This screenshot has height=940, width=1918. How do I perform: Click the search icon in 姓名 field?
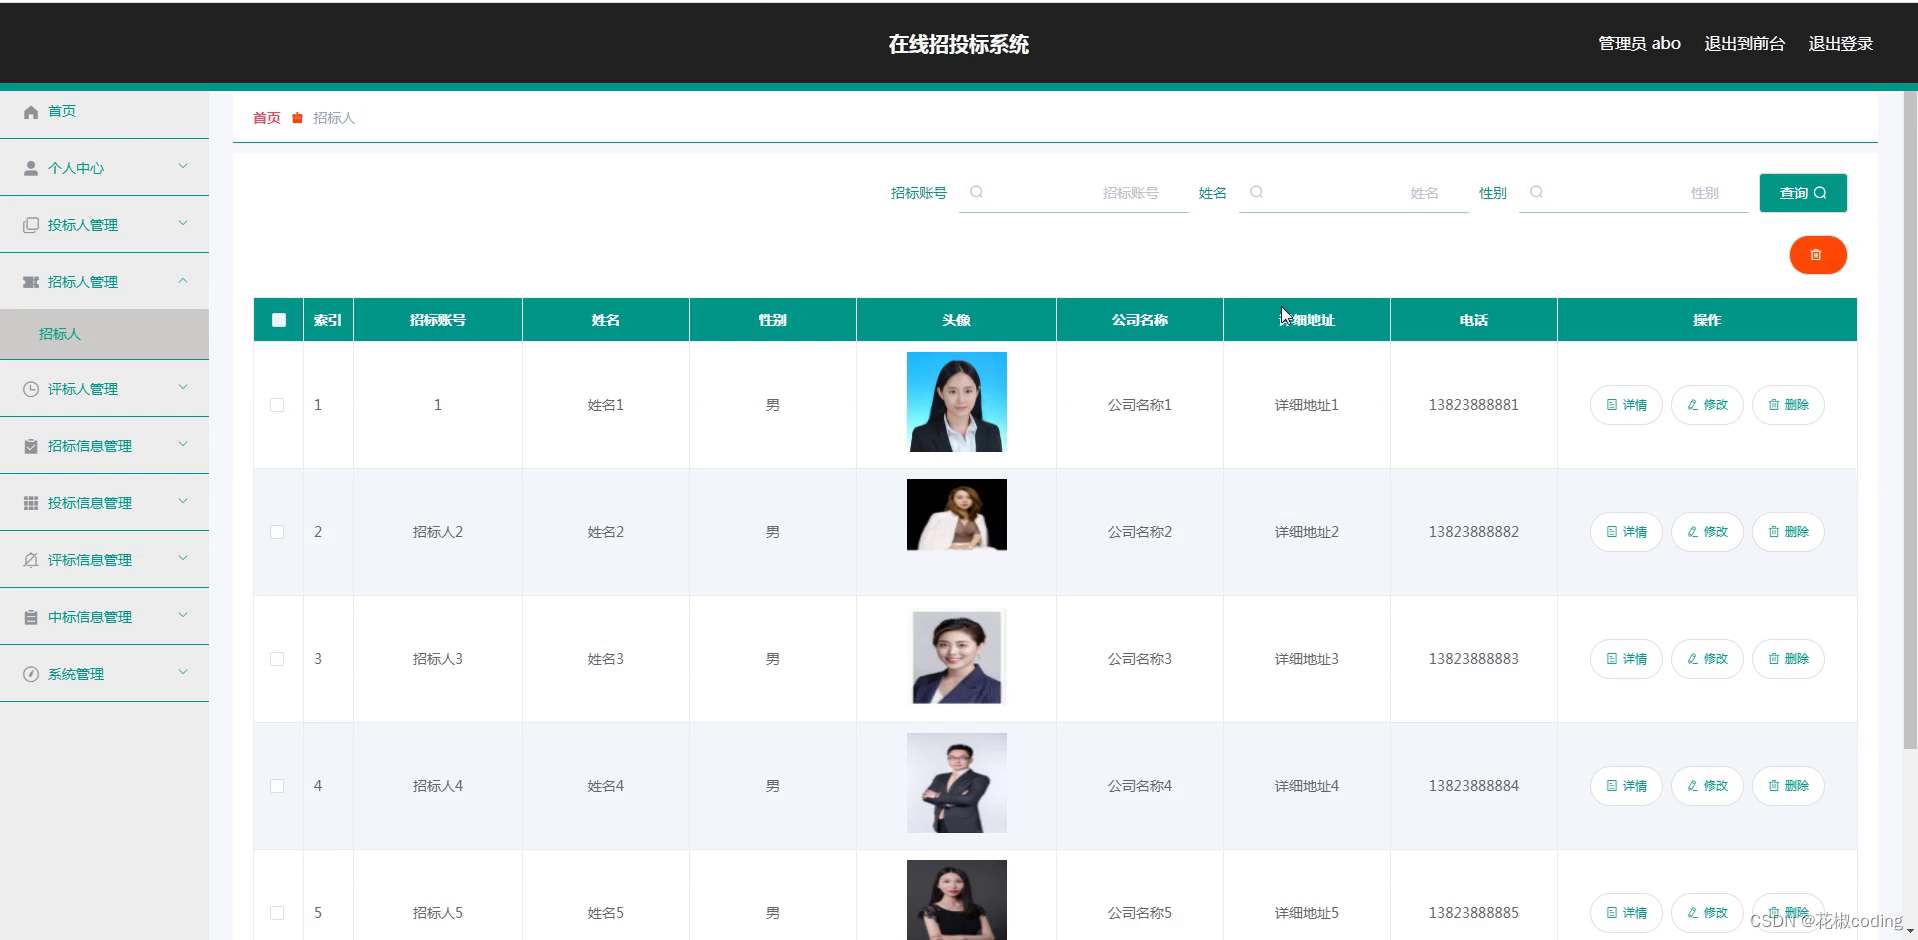click(1256, 192)
